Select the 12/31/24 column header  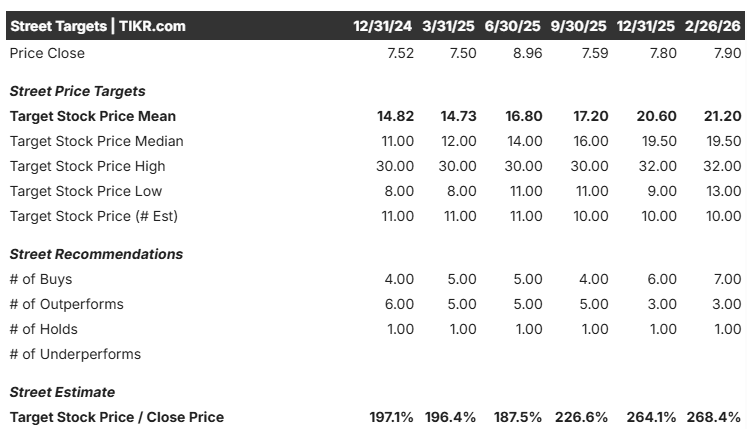point(384,26)
